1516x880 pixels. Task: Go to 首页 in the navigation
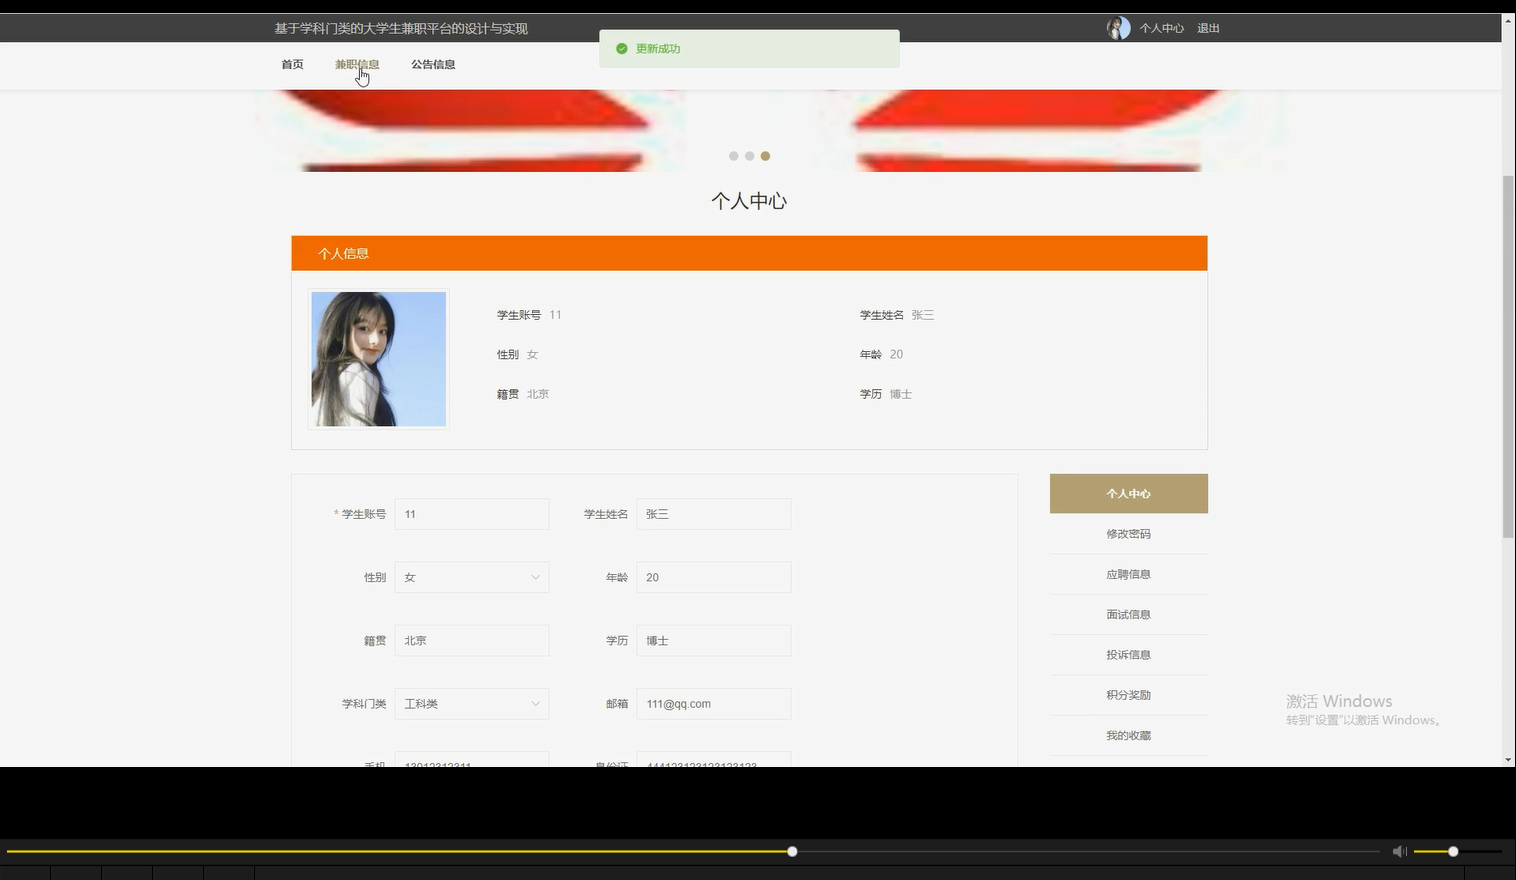(291, 63)
